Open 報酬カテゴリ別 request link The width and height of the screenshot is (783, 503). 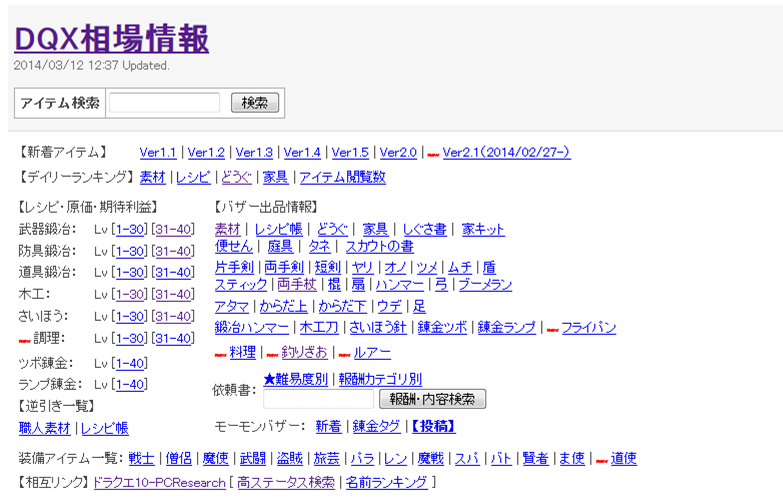[x=381, y=380]
